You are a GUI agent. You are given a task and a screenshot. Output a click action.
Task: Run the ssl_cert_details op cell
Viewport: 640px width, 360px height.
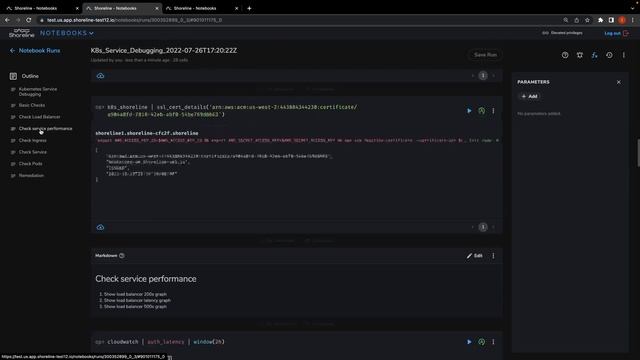469,111
